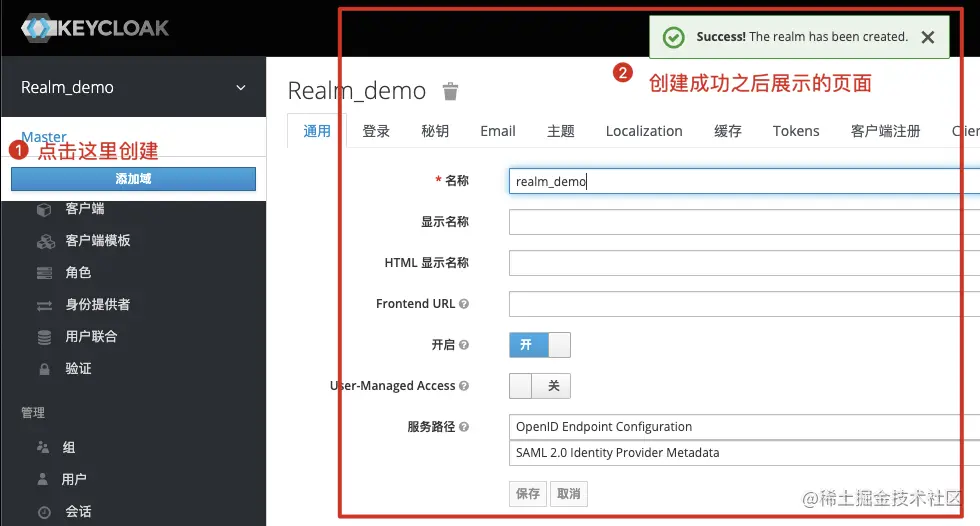
Task: Delete realm with trash icon
Action: (450, 91)
